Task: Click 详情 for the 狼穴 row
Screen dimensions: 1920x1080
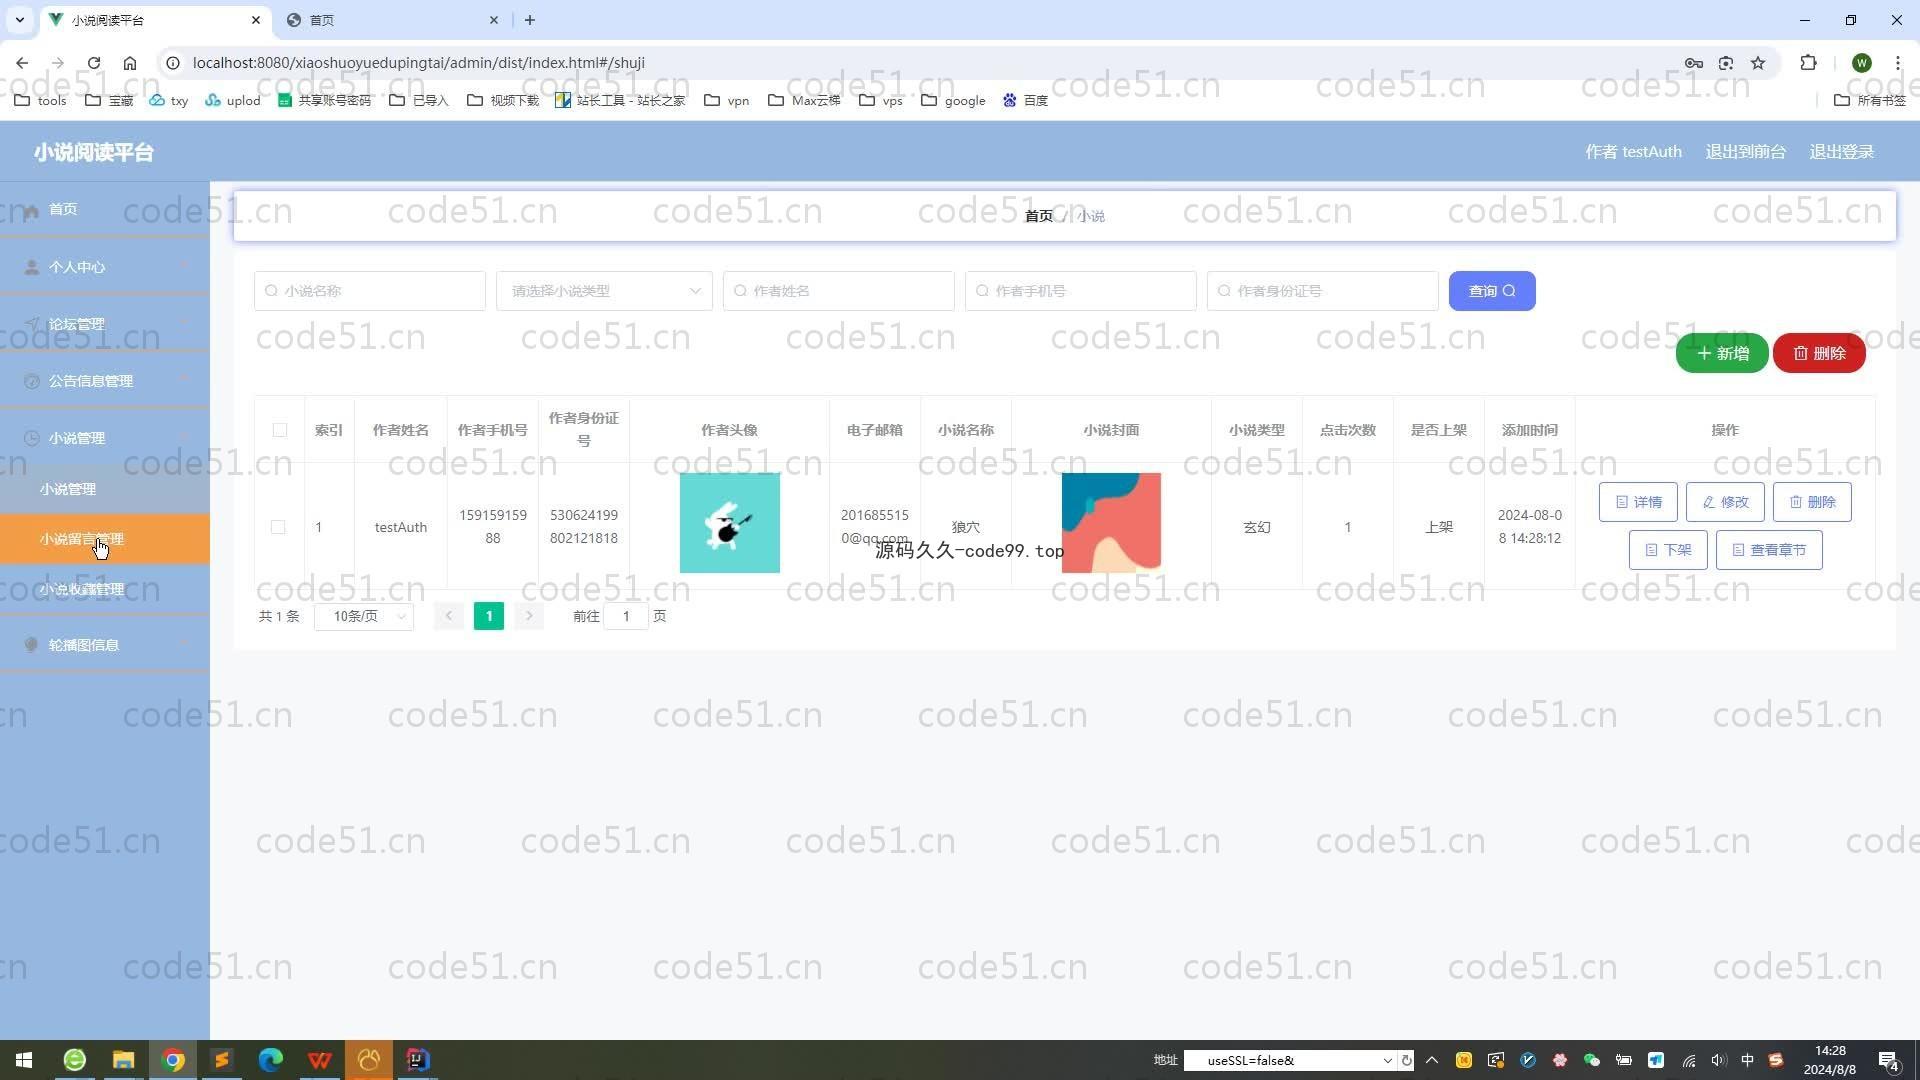Action: [1638, 502]
